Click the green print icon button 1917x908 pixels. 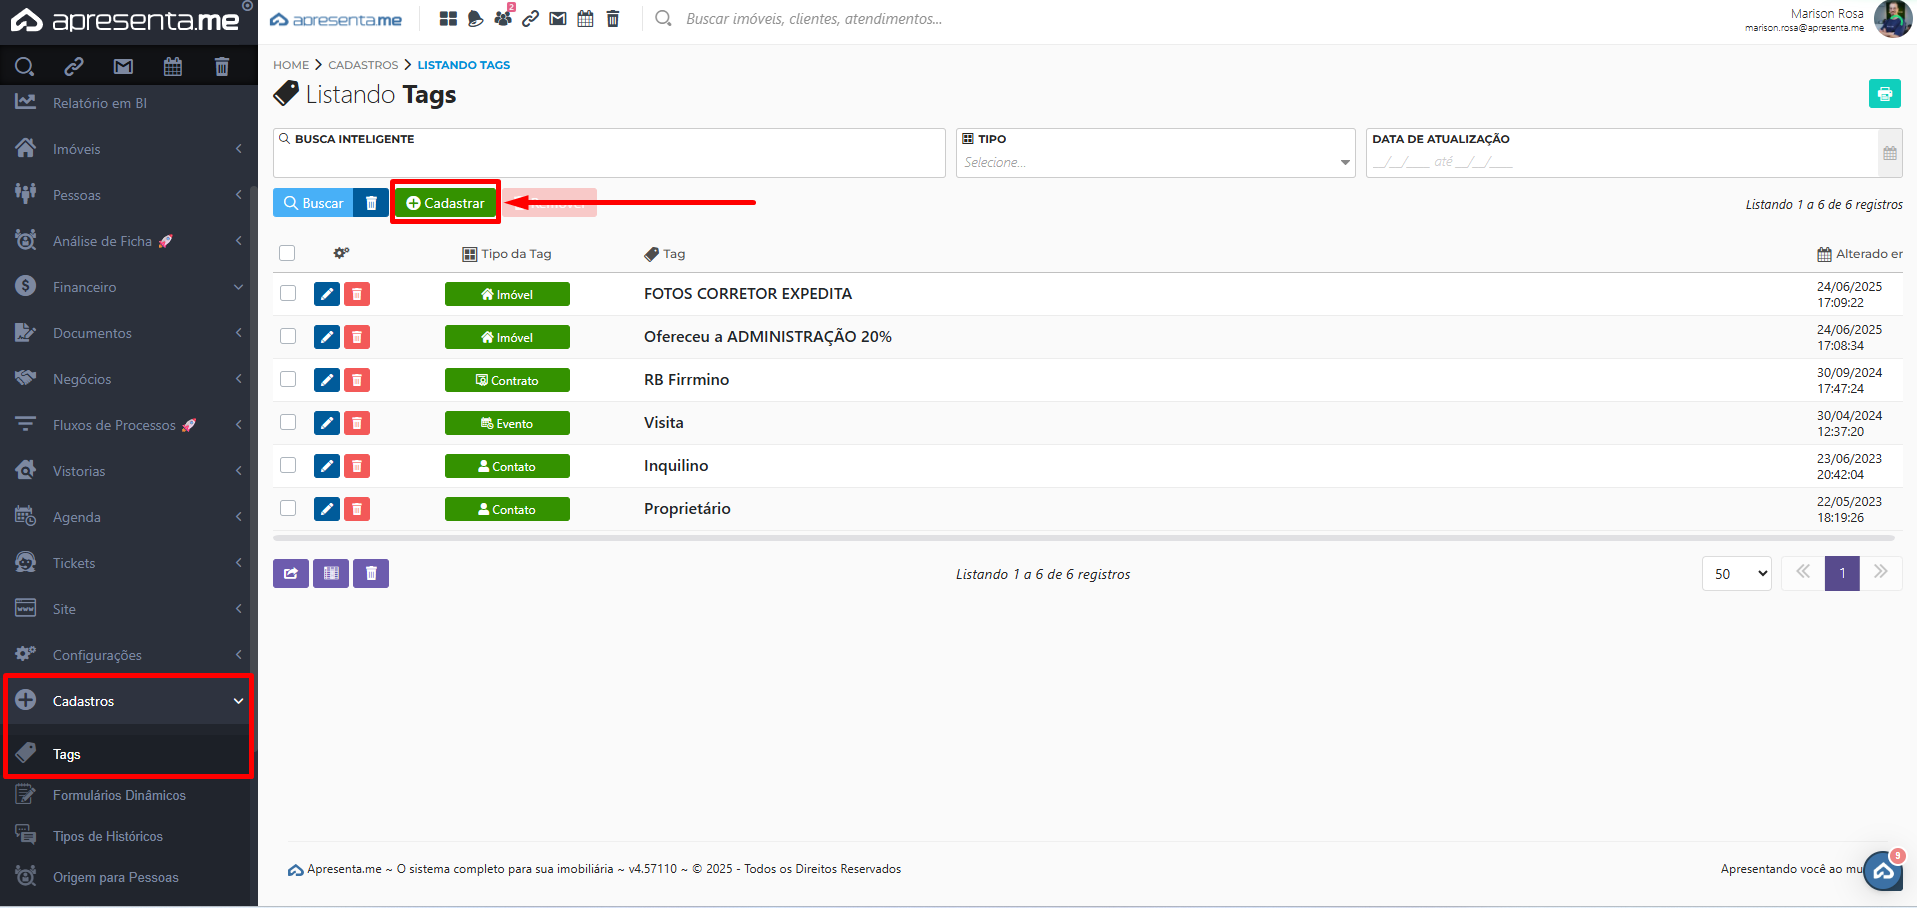click(1884, 94)
